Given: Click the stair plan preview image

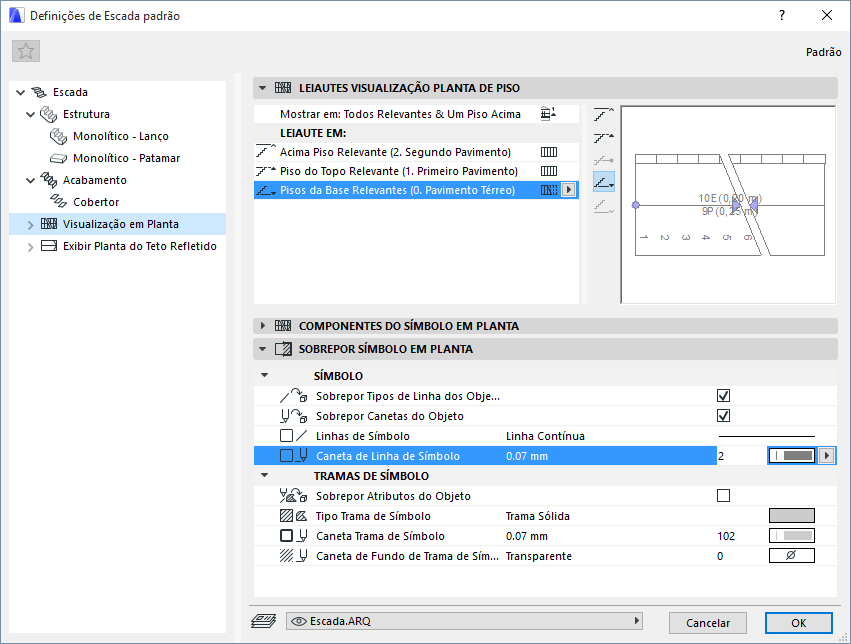Looking at the screenshot, I should coord(728,205).
